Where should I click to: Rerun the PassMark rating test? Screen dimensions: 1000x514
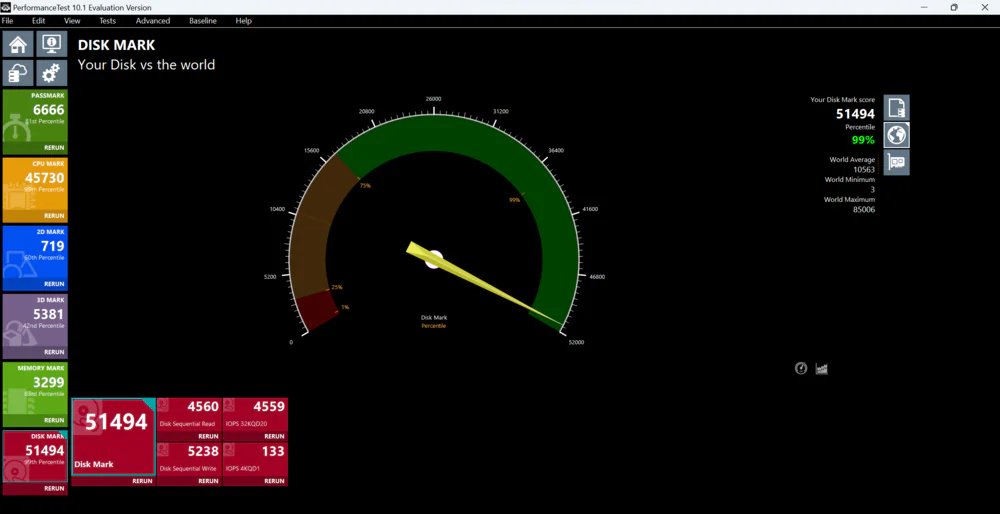(54, 148)
